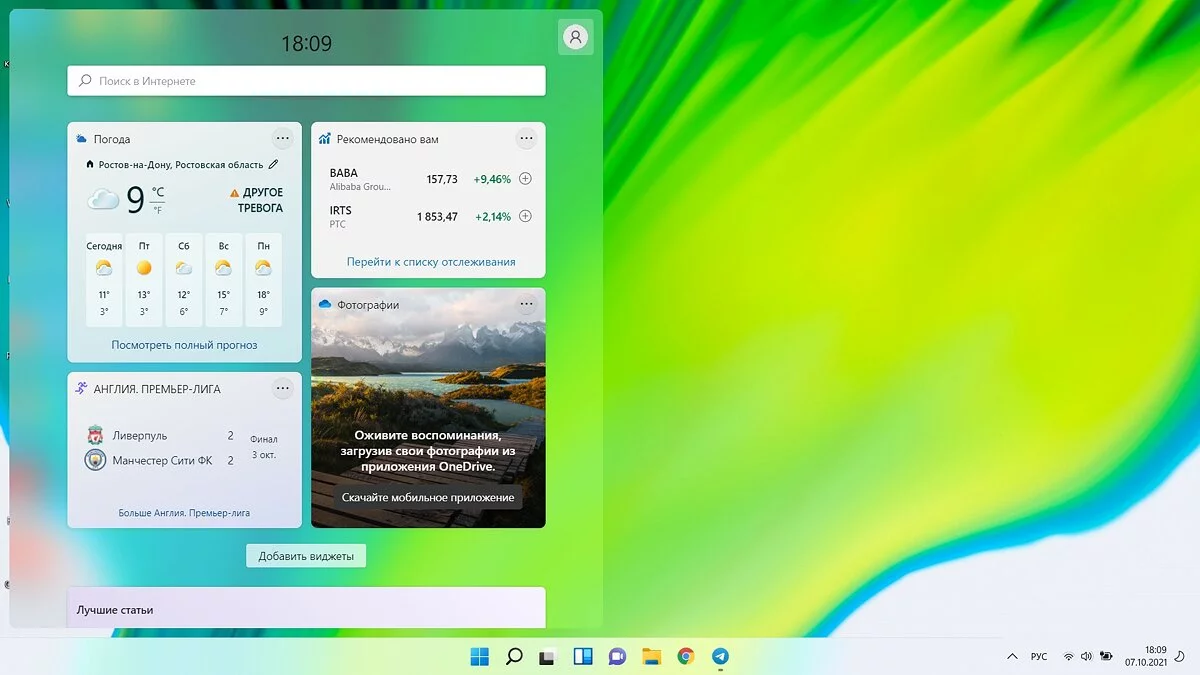Open the ДРУГОЕ ТРЕВОГА weather alert
The width and height of the screenshot is (1200, 675).
(x=257, y=200)
